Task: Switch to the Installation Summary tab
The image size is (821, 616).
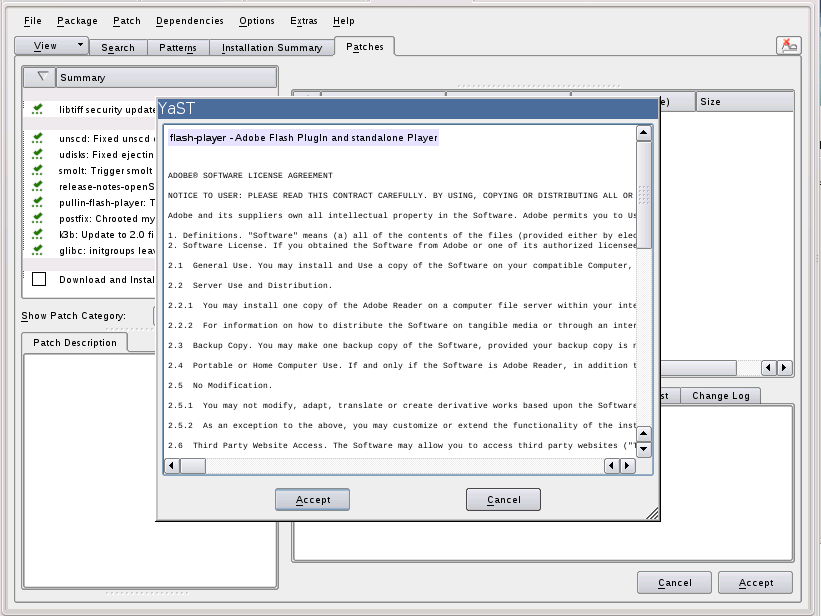Action: 272,47
